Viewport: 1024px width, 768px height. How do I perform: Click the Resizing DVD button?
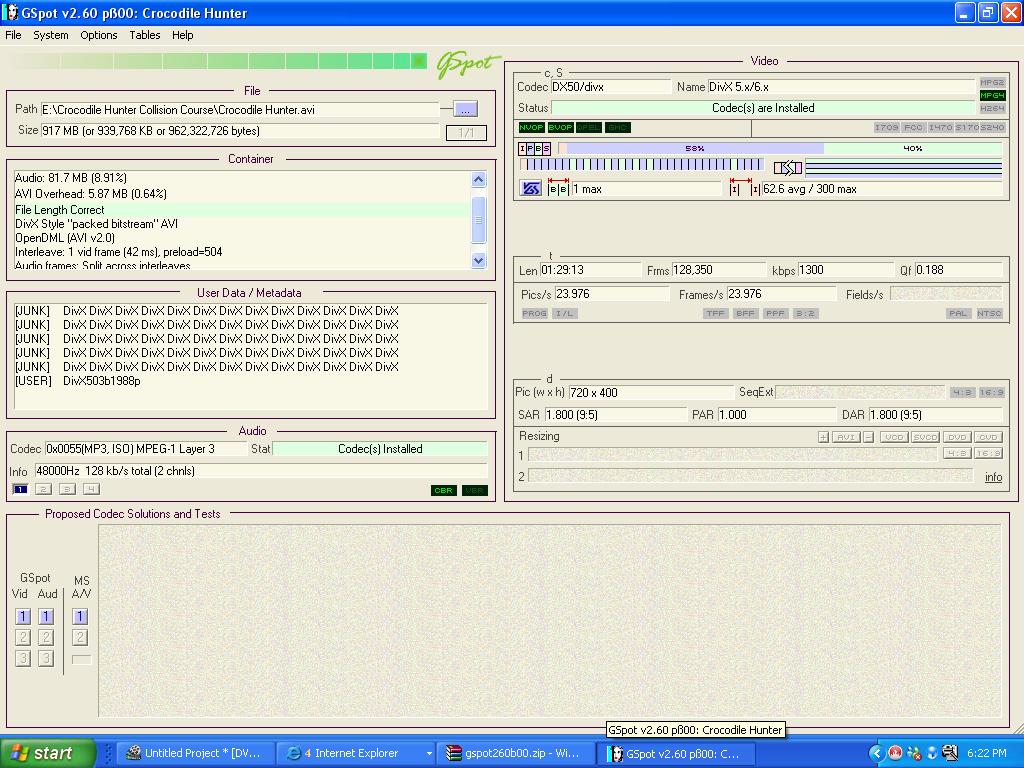pyautogui.click(x=957, y=437)
